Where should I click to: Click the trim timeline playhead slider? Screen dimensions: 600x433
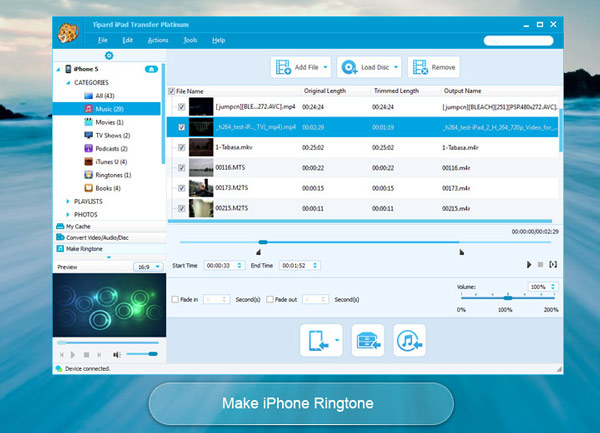(263, 242)
